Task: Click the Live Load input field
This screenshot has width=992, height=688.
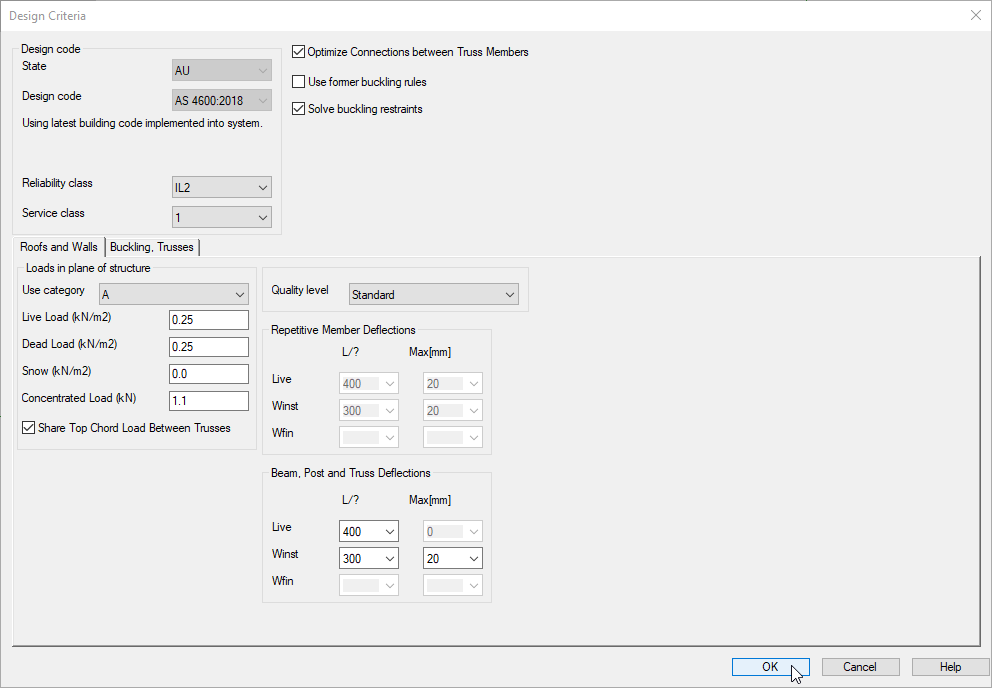Action: [208, 320]
